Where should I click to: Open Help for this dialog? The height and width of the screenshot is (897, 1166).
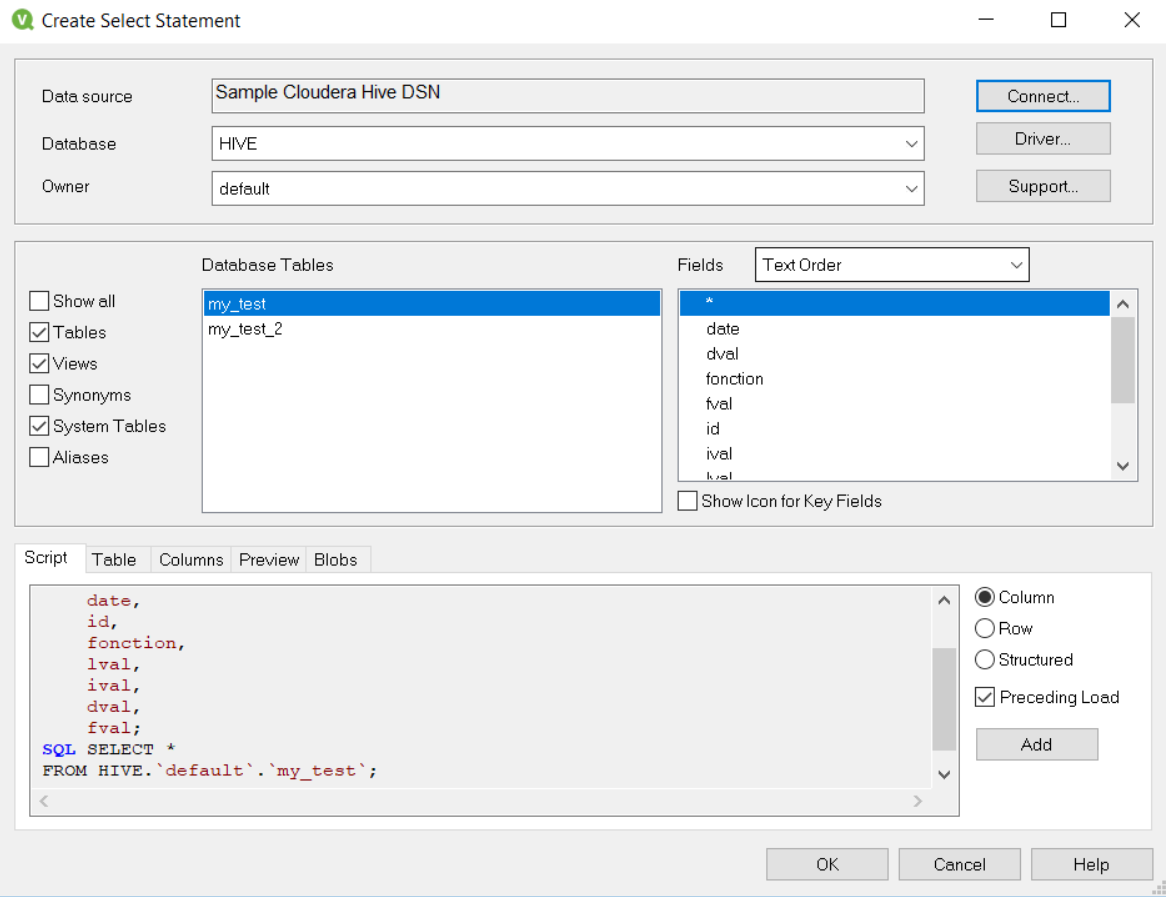[1091, 864]
